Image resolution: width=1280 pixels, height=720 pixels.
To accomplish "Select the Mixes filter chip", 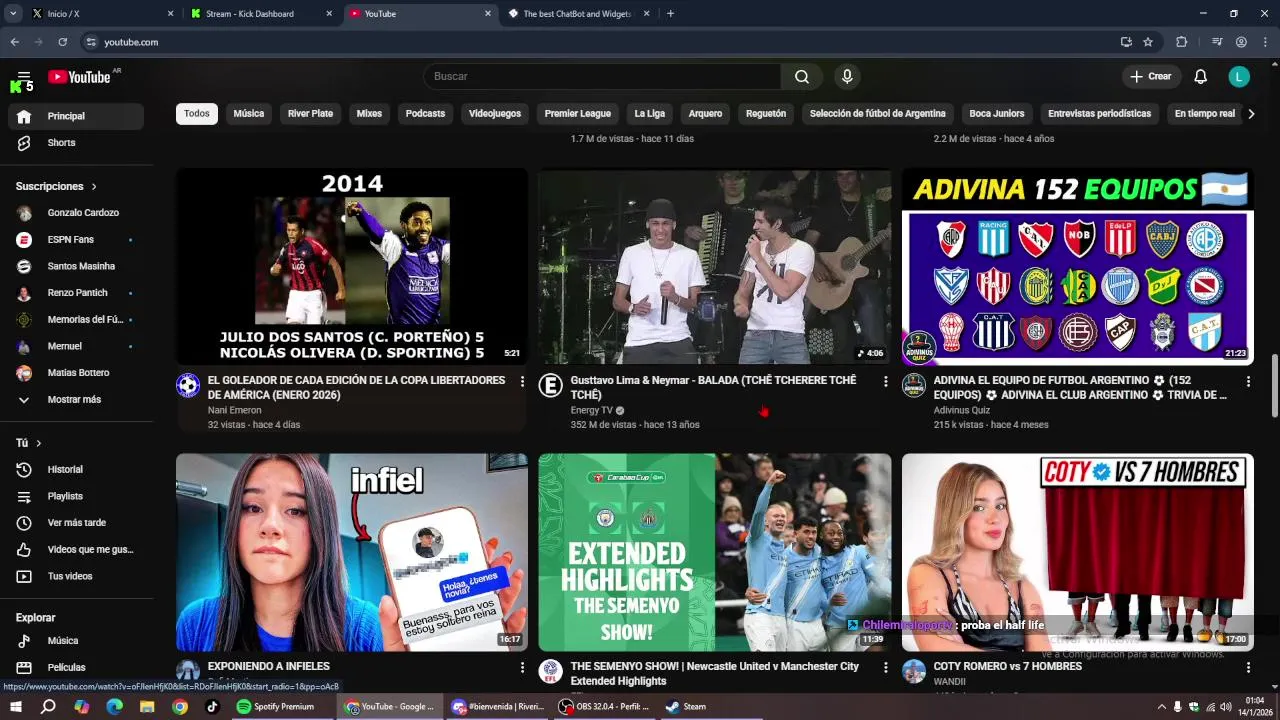I will [369, 114].
